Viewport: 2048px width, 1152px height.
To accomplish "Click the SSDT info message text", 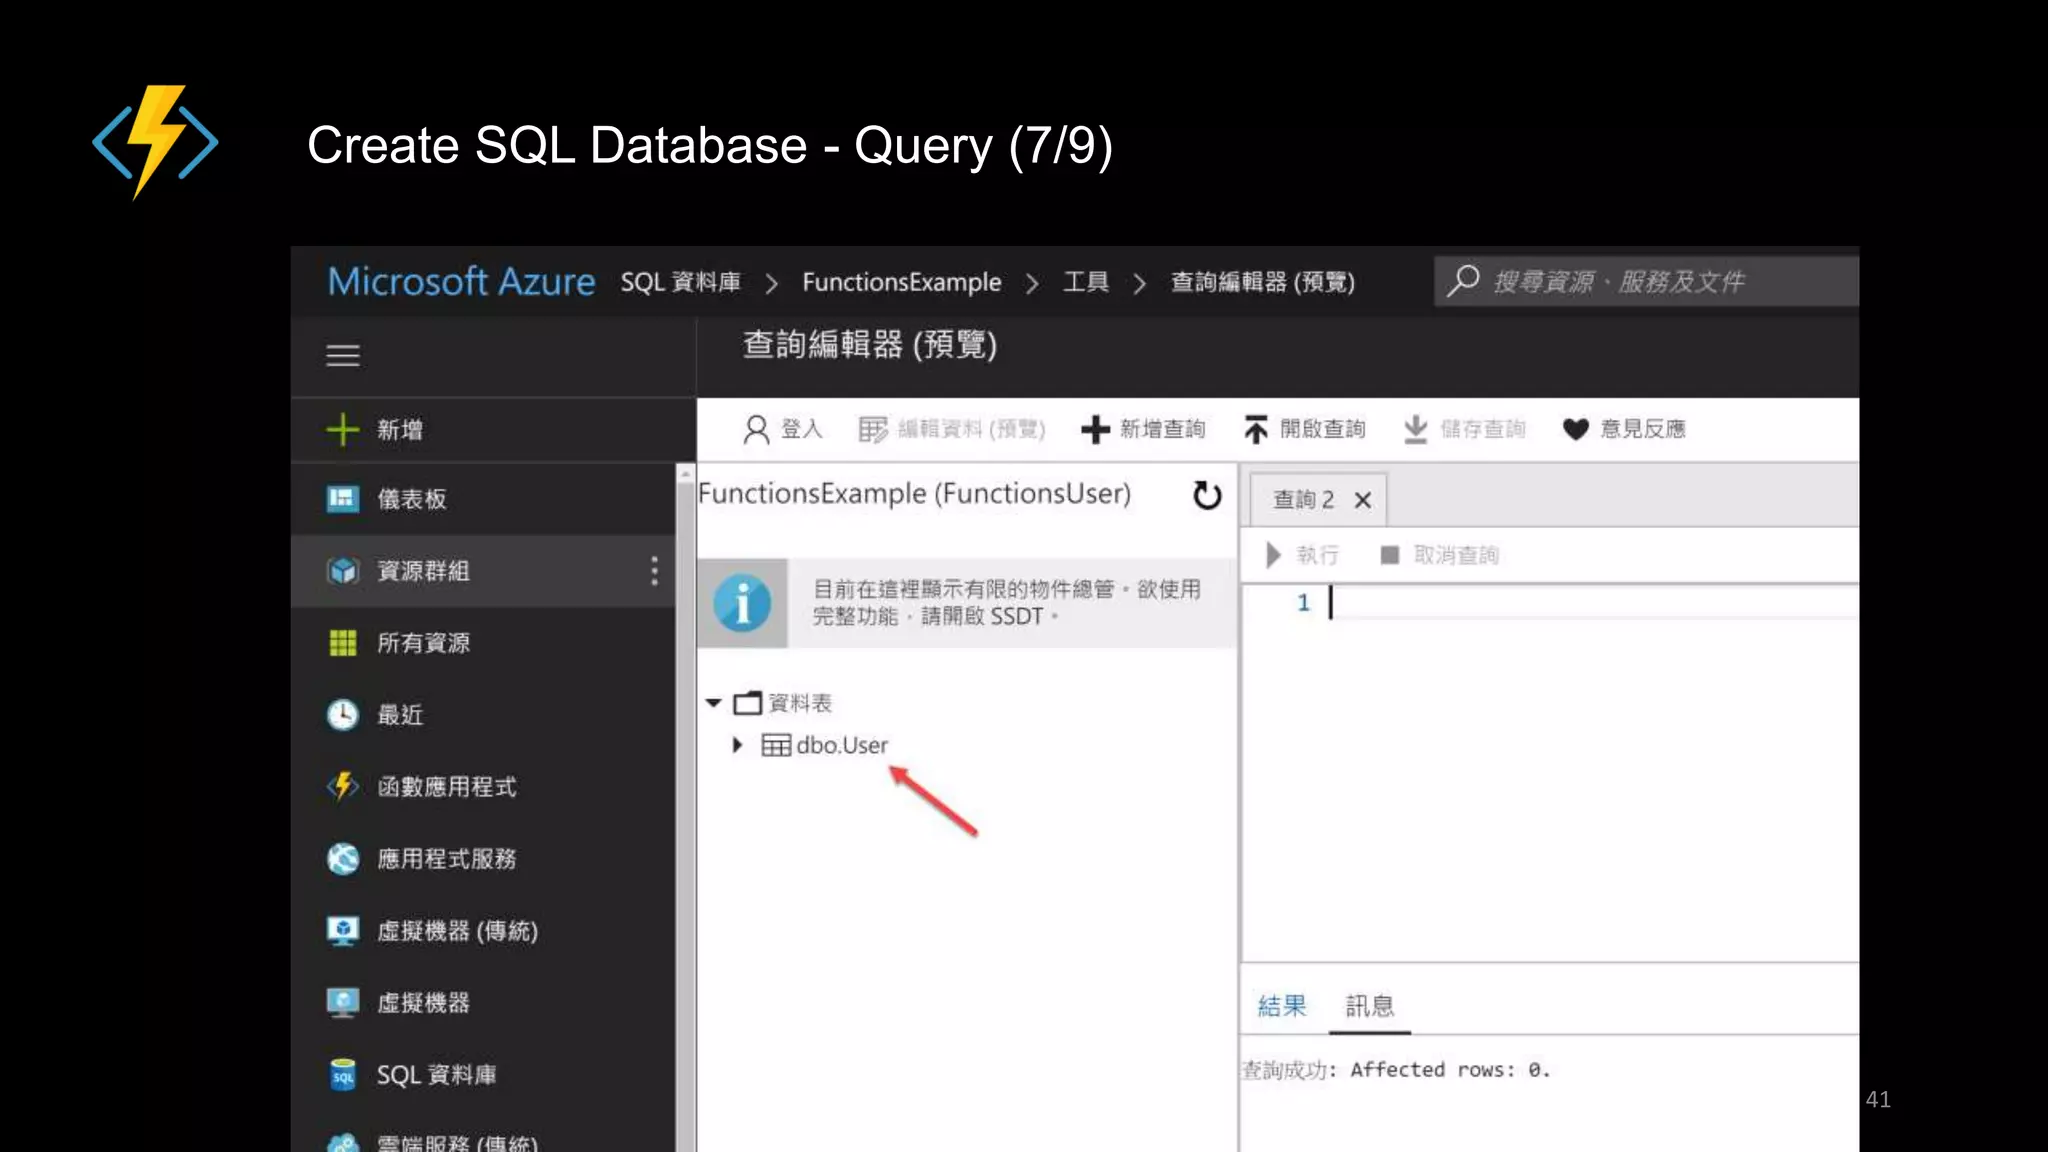I will point(1006,603).
